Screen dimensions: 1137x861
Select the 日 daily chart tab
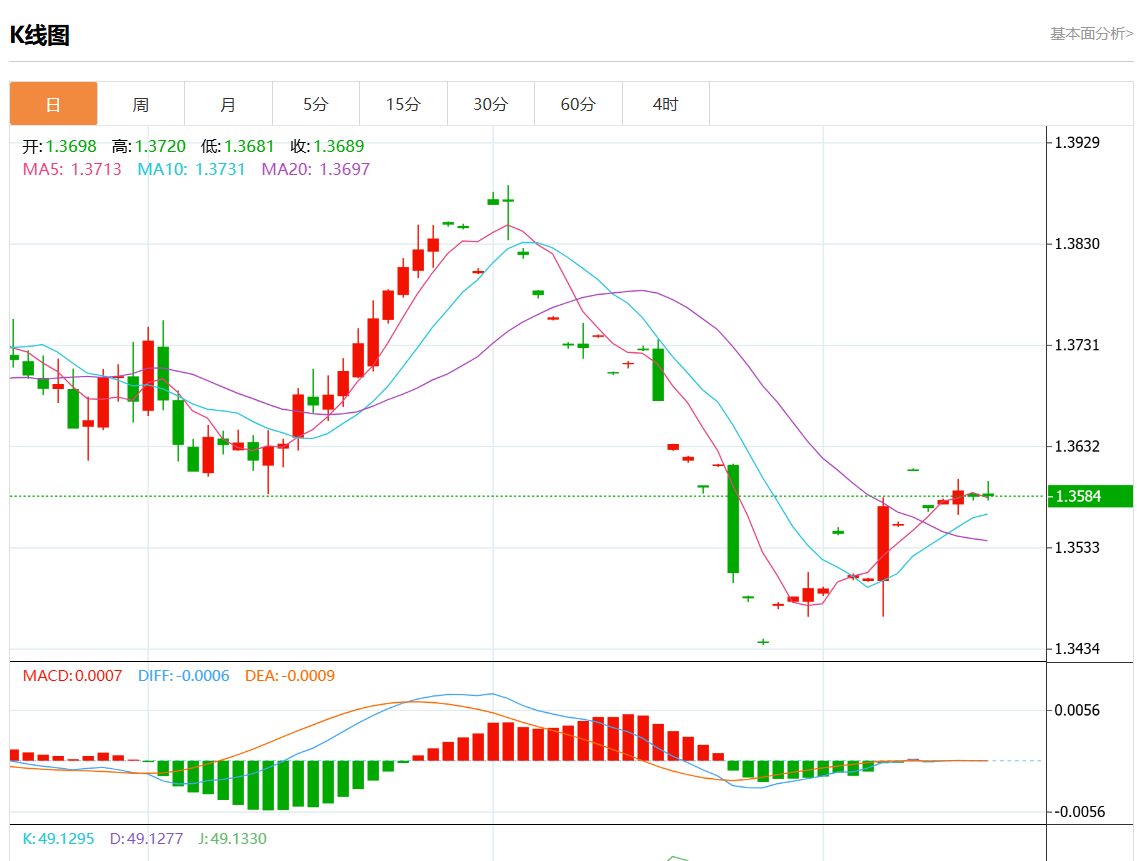(x=53, y=104)
